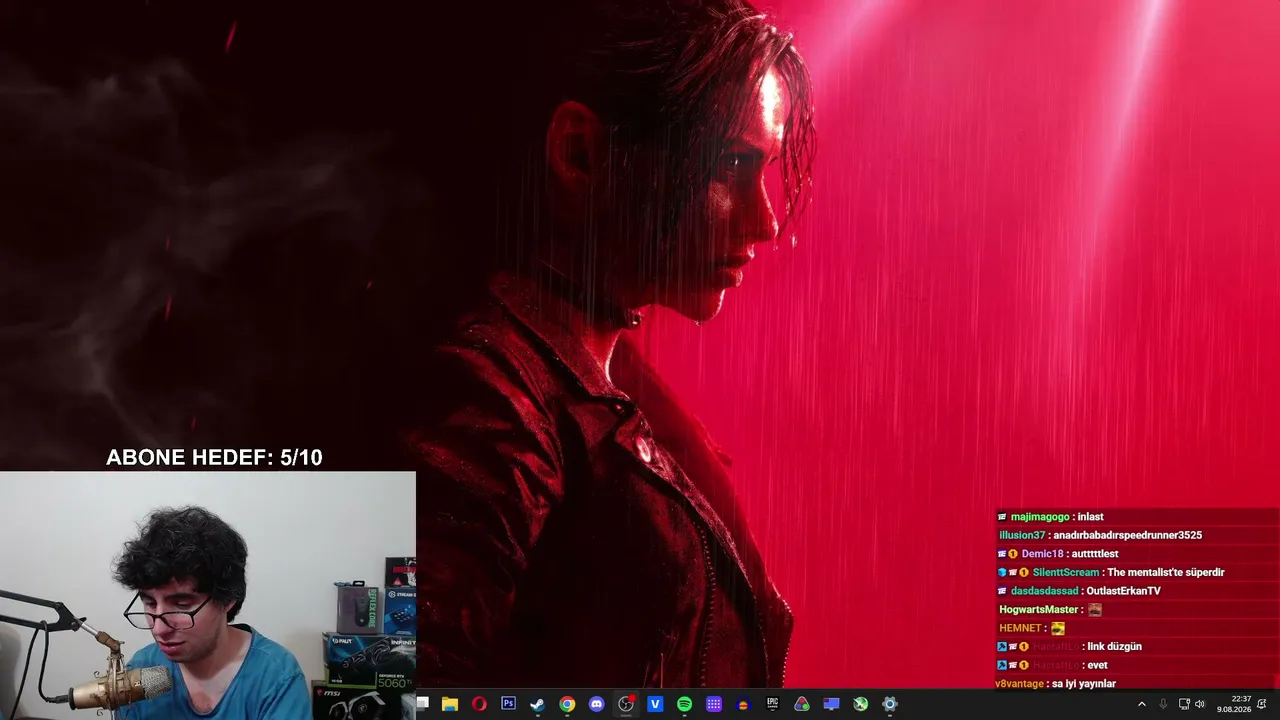Image resolution: width=1280 pixels, height=720 pixels.
Task: Click the chat message 'link düzgün'
Action: point(1115,647)
